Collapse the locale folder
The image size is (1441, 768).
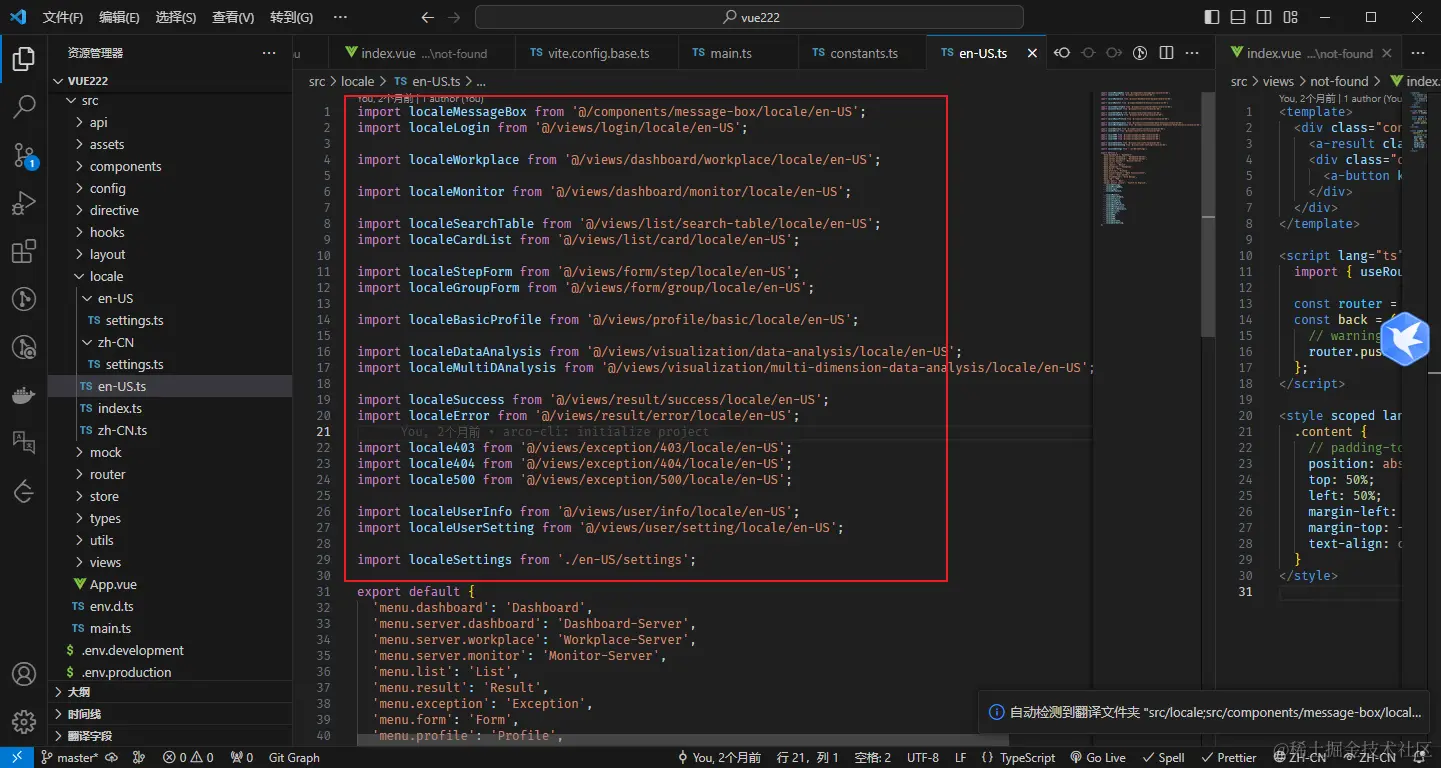171,276
